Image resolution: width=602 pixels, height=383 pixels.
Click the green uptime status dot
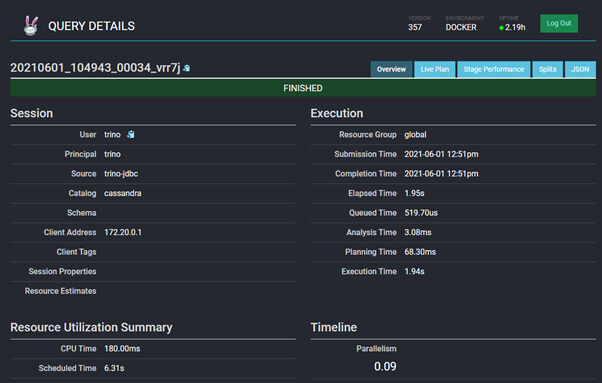coord(501,28)
